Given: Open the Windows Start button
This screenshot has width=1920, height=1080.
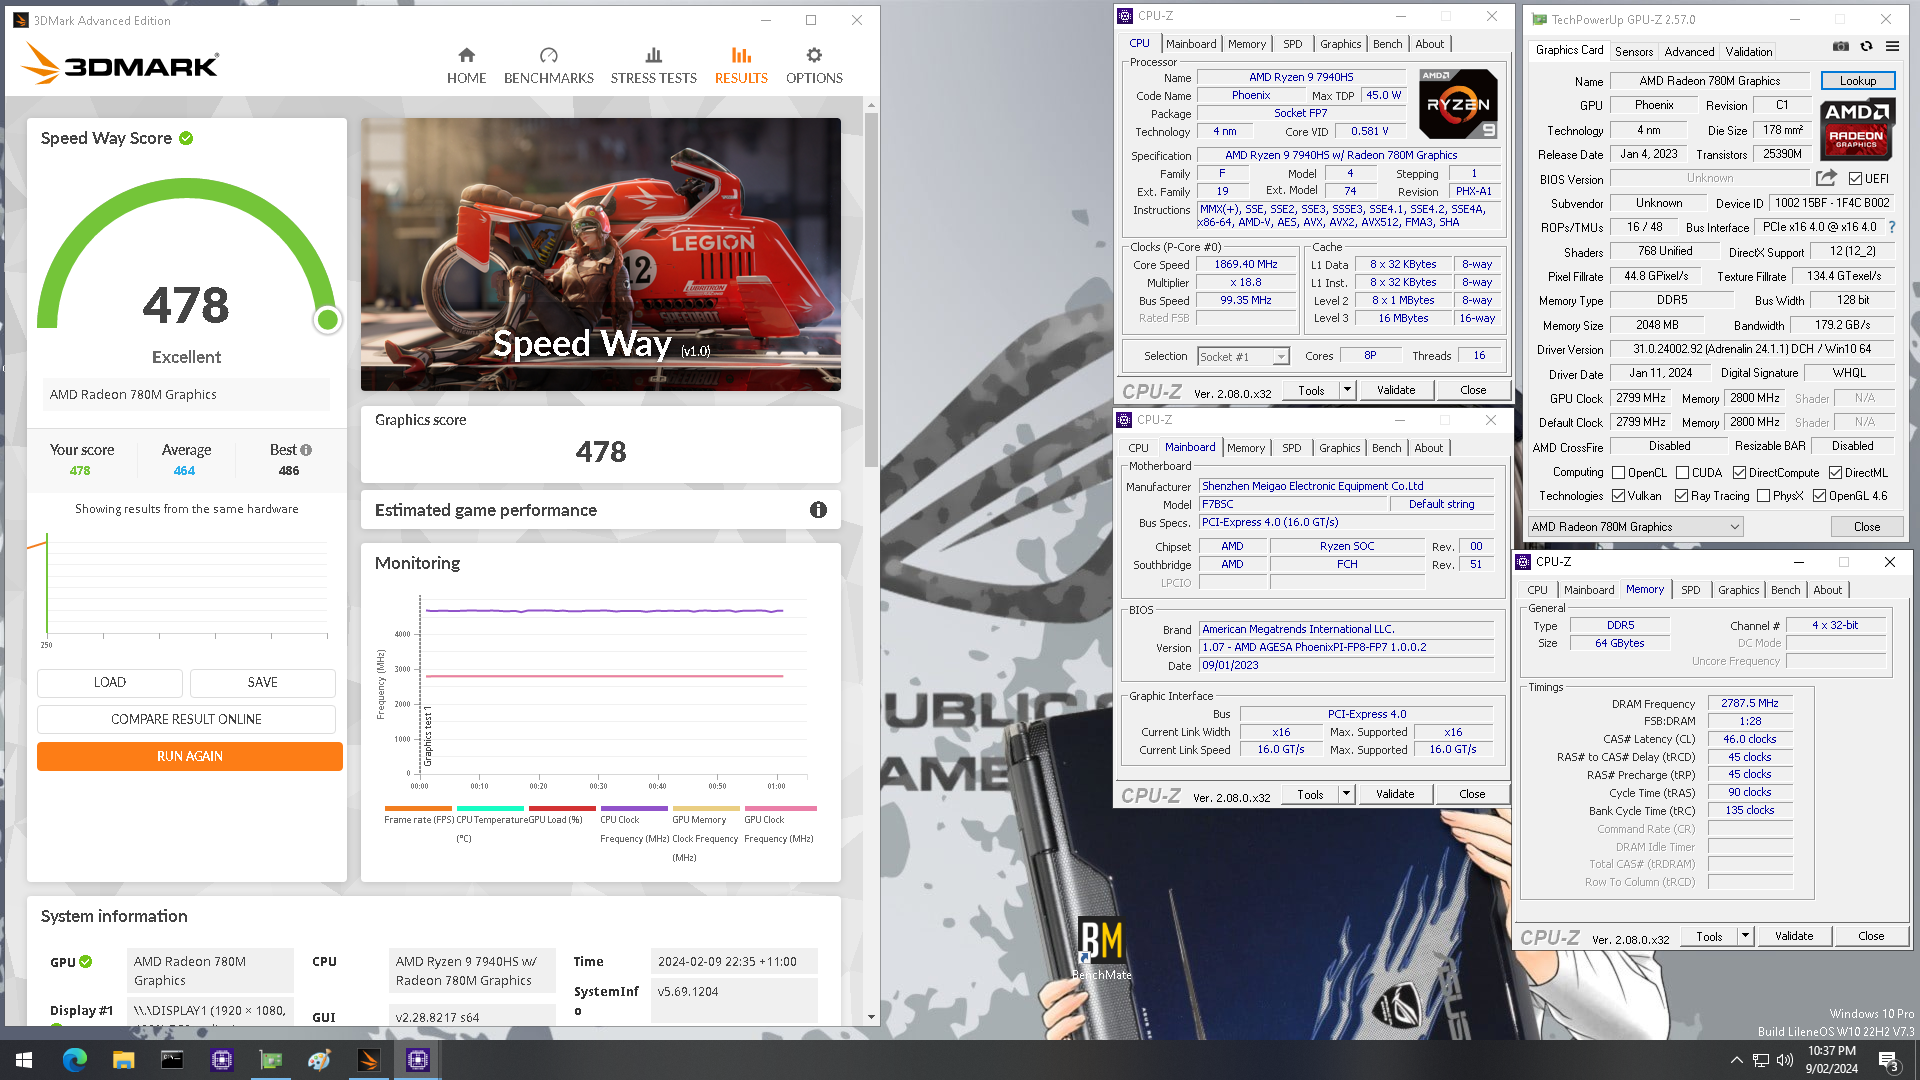Looking at the screenshot, I should pos(24,1060).
